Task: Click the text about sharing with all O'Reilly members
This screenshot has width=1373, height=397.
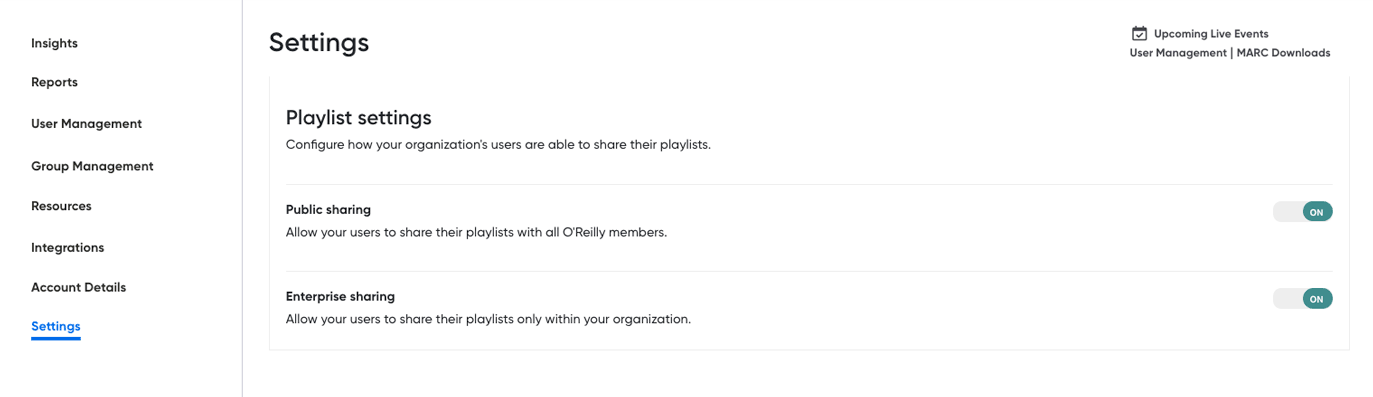Action: 476,232
